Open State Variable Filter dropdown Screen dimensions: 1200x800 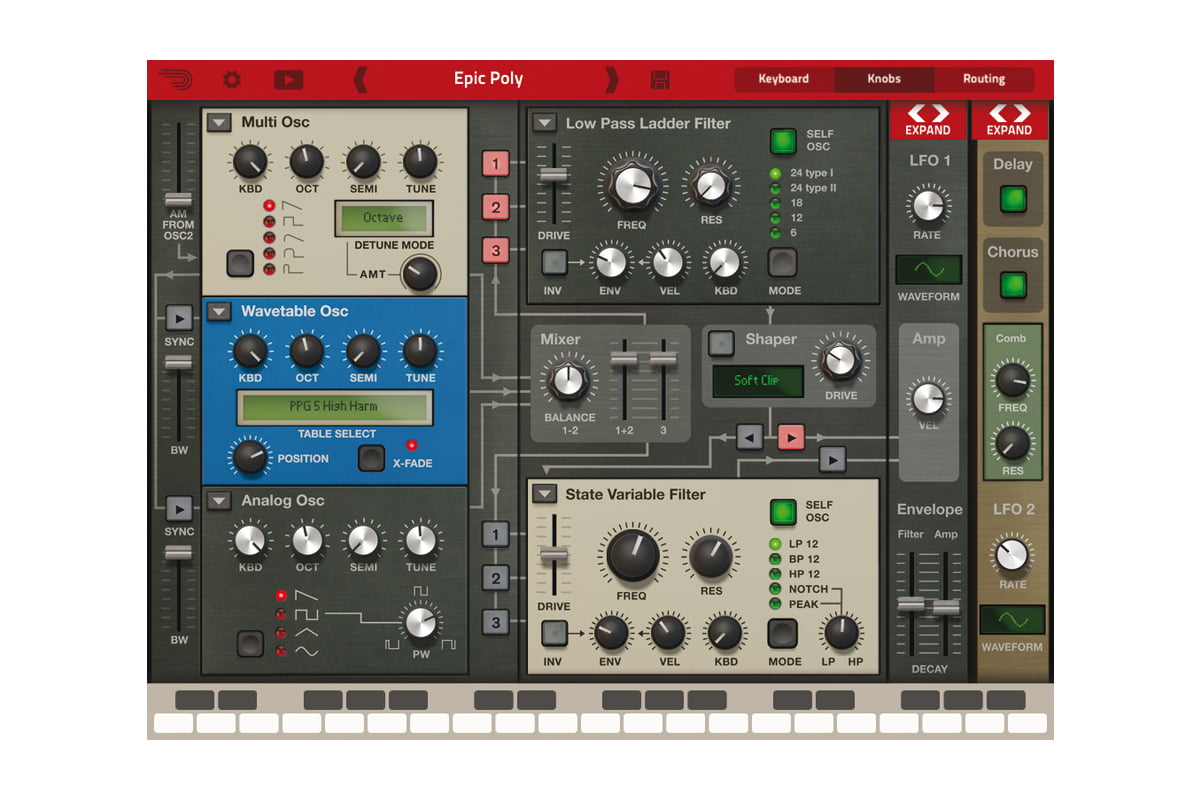click(543, 493)
